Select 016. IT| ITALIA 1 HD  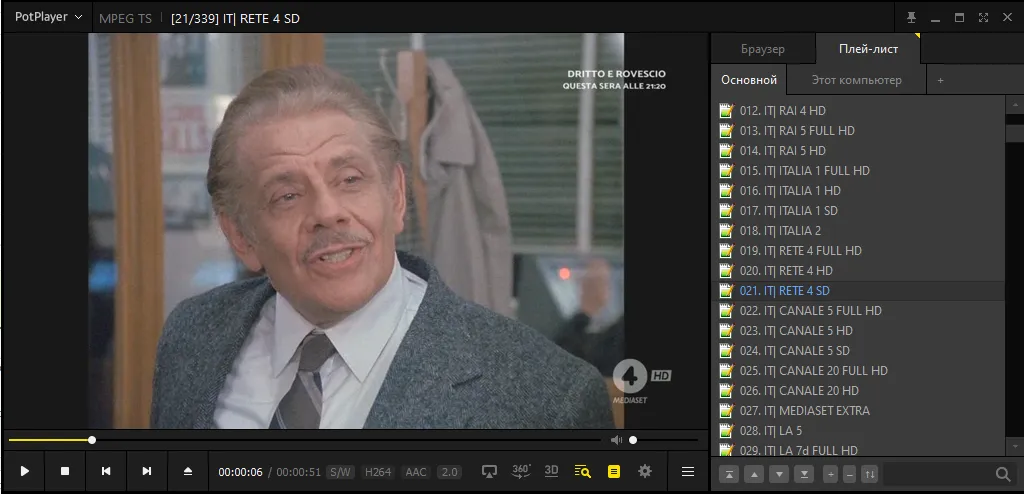coord(858,191)
